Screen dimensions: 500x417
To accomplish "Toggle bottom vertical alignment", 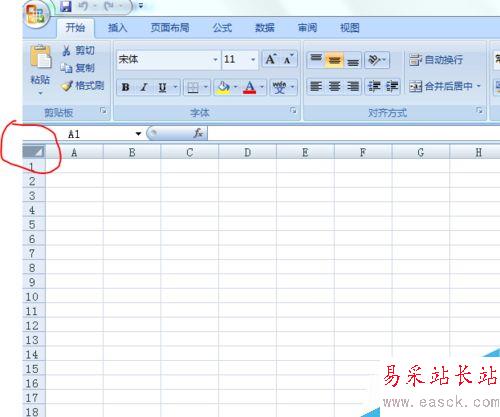I will (353, 60).
